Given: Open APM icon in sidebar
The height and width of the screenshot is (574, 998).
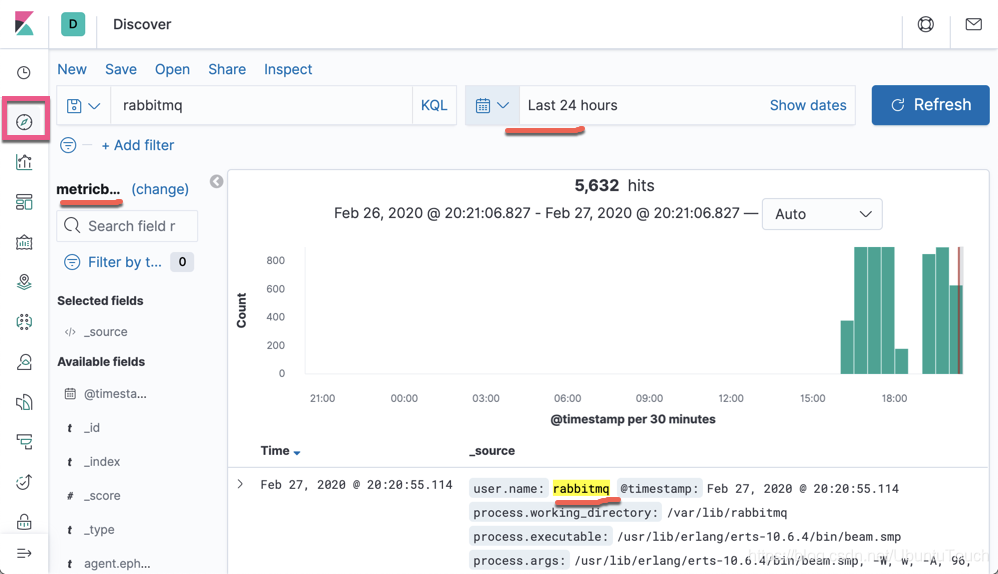Looking at the screenshot, I should [24, 442].
